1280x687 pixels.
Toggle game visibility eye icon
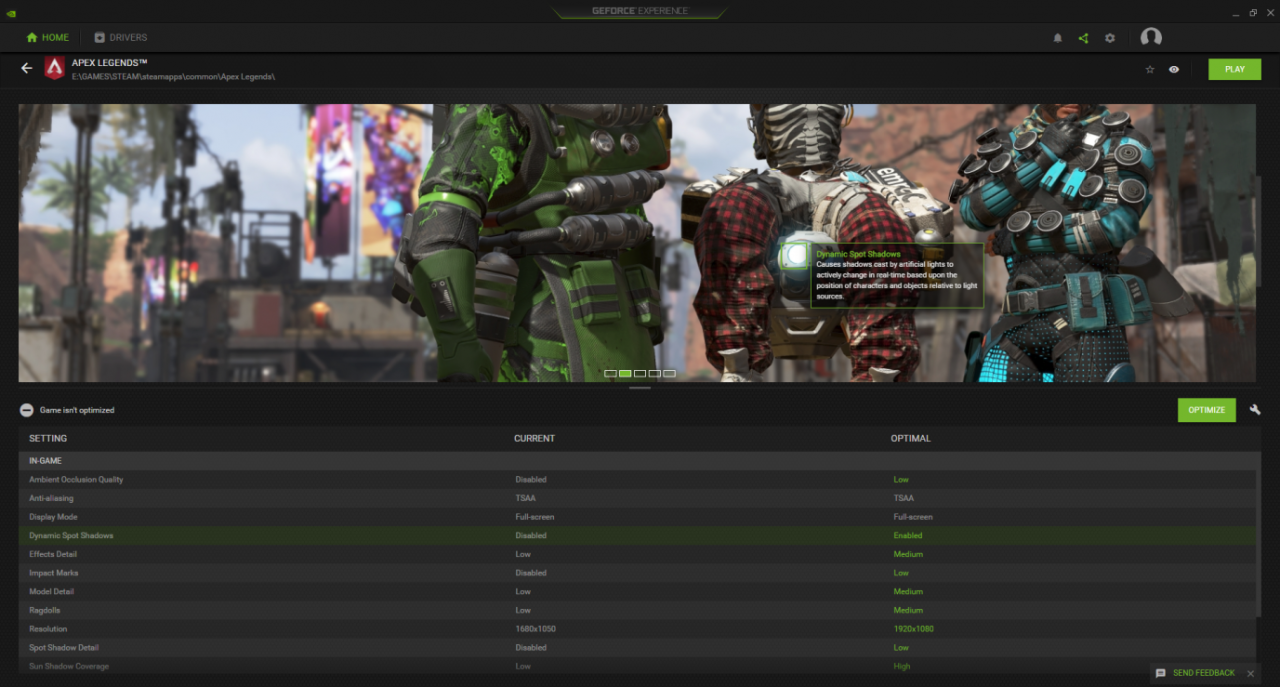point(1174,69)
